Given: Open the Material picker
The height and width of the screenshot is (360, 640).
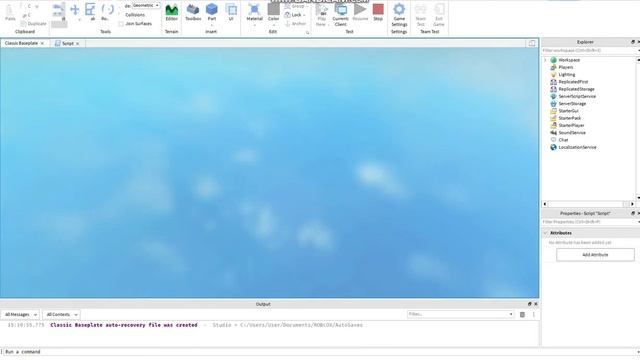Looking at the screenshot, I should [254, 12].
